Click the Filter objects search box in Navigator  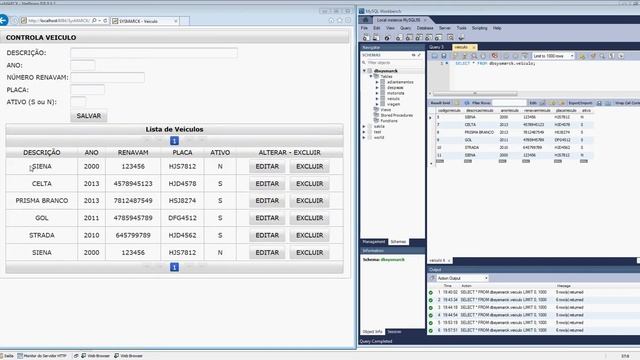(x=394, y=63)
